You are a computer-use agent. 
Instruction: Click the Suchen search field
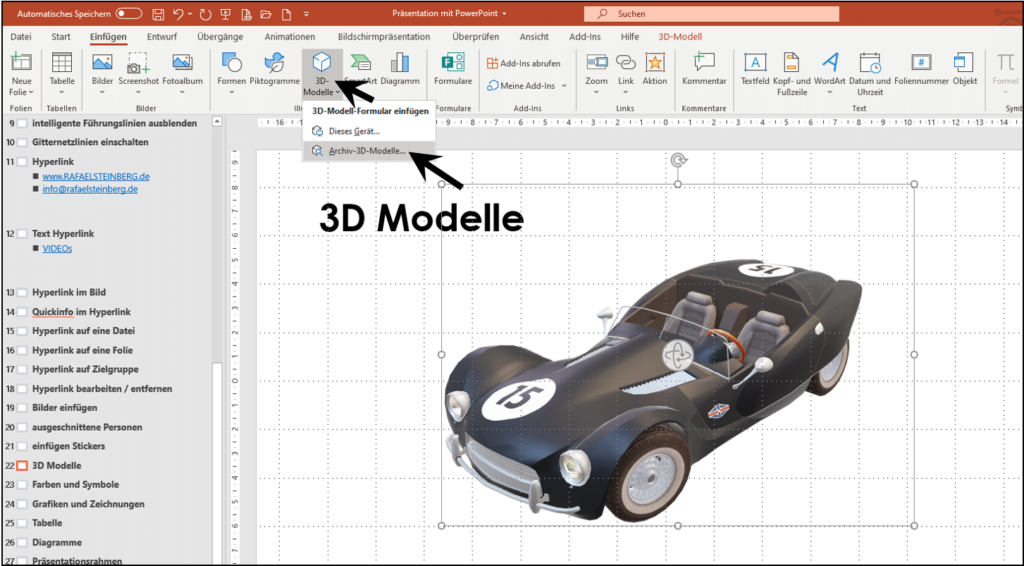coord(711,14)
